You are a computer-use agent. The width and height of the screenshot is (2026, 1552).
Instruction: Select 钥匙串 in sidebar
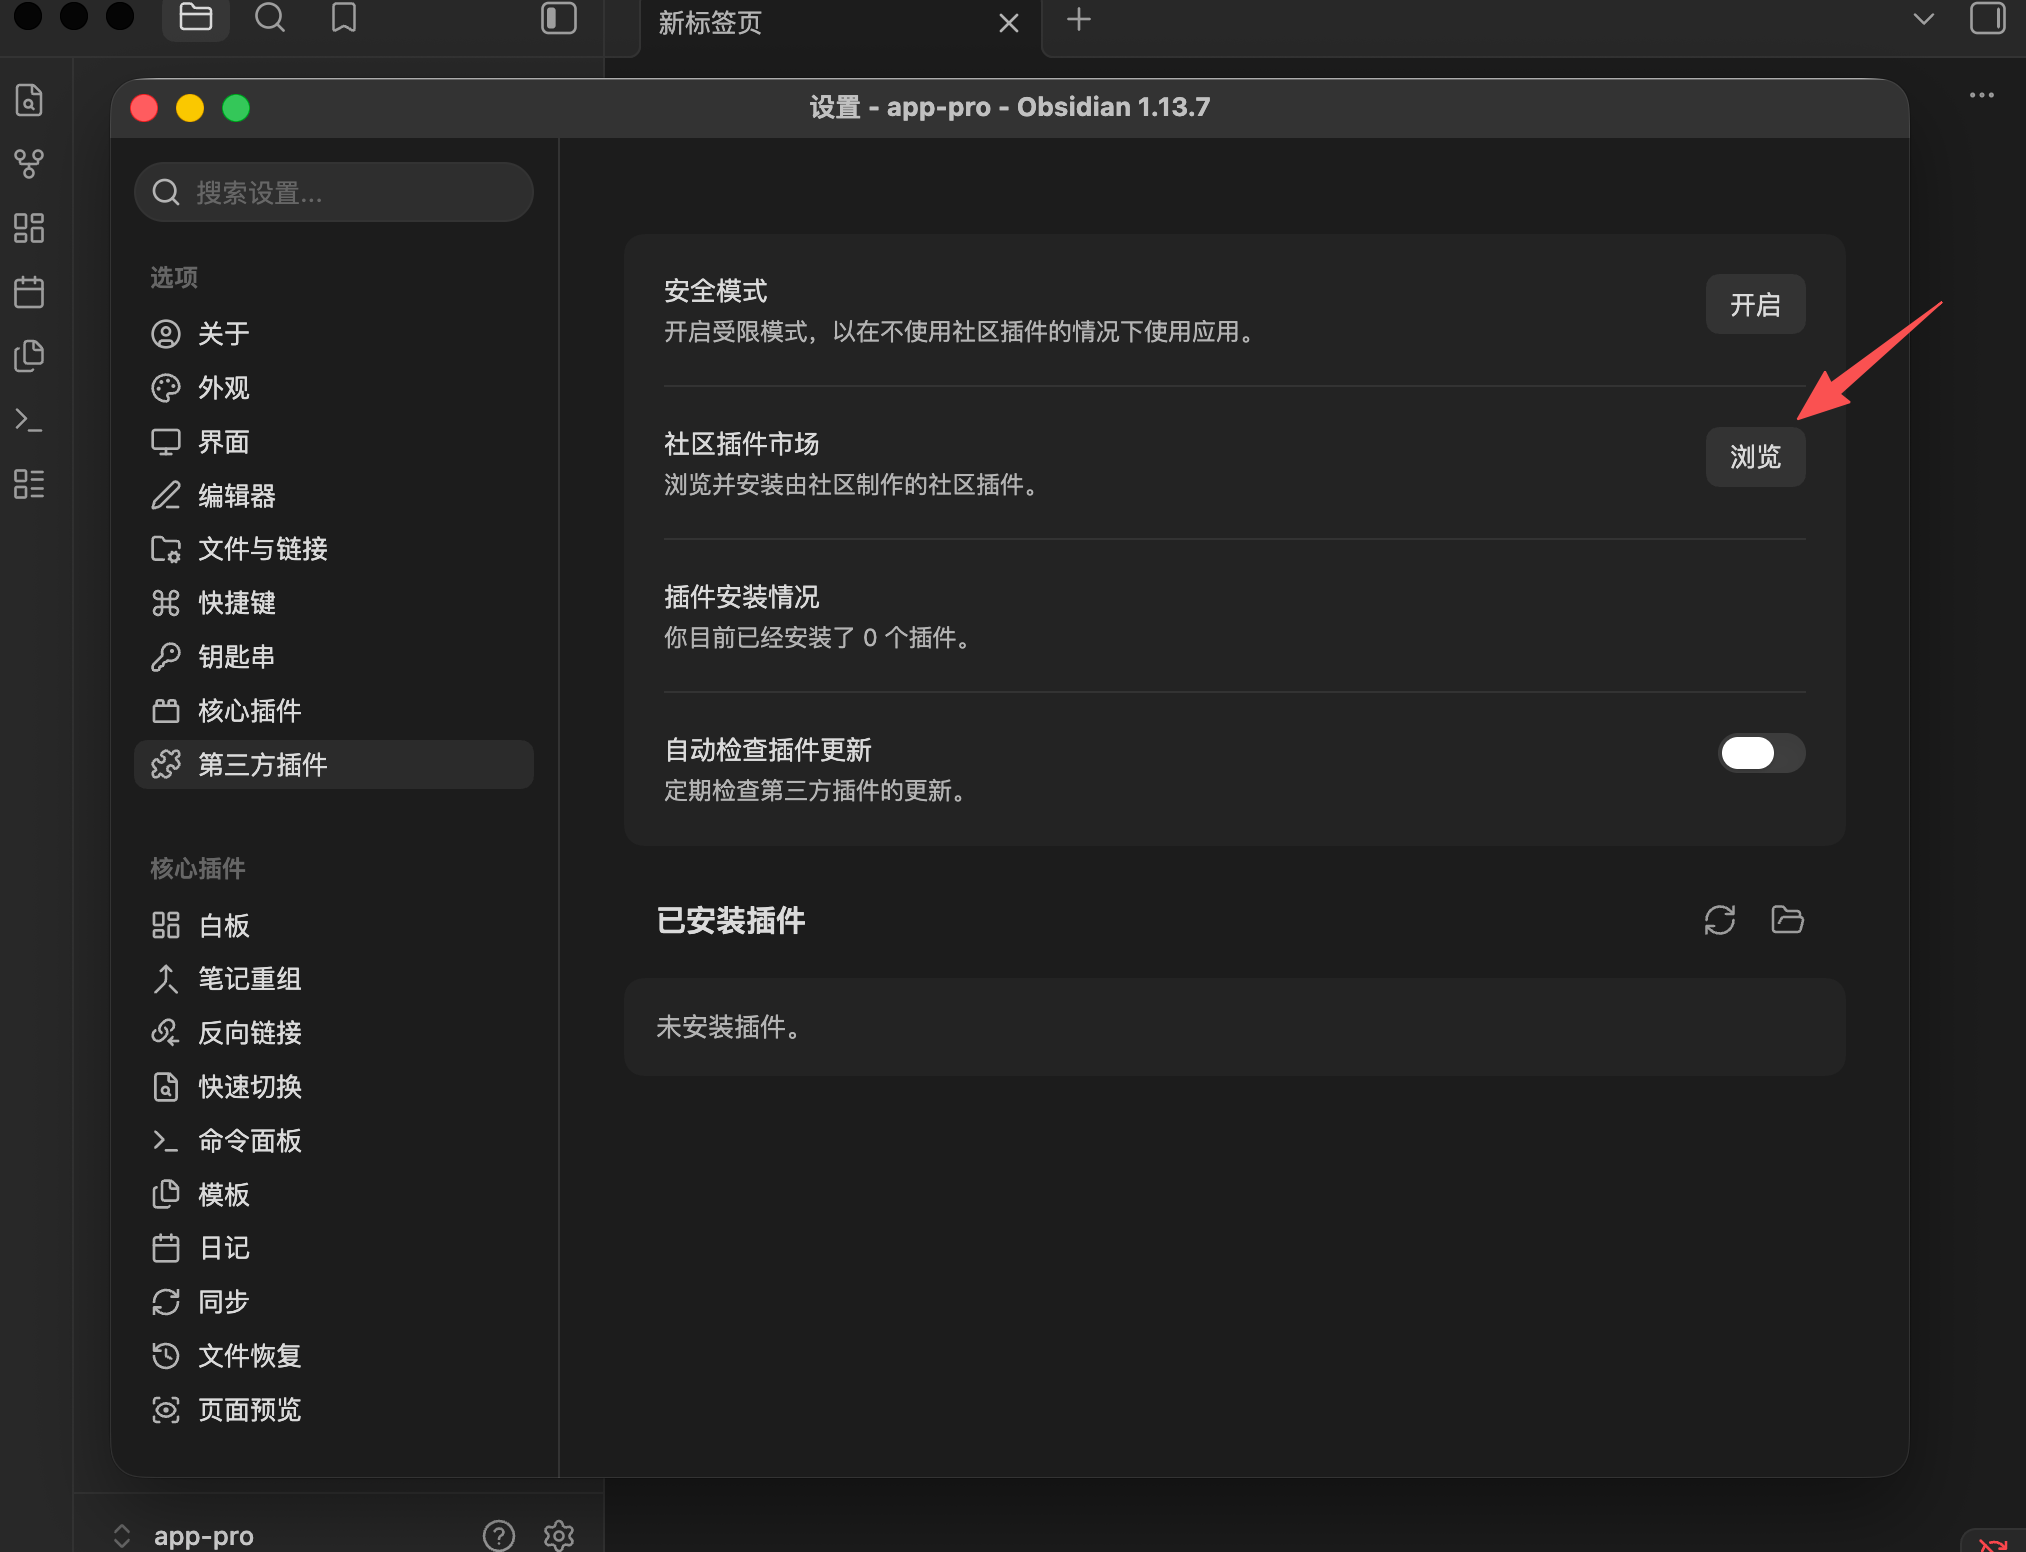(x=333, y=657)
